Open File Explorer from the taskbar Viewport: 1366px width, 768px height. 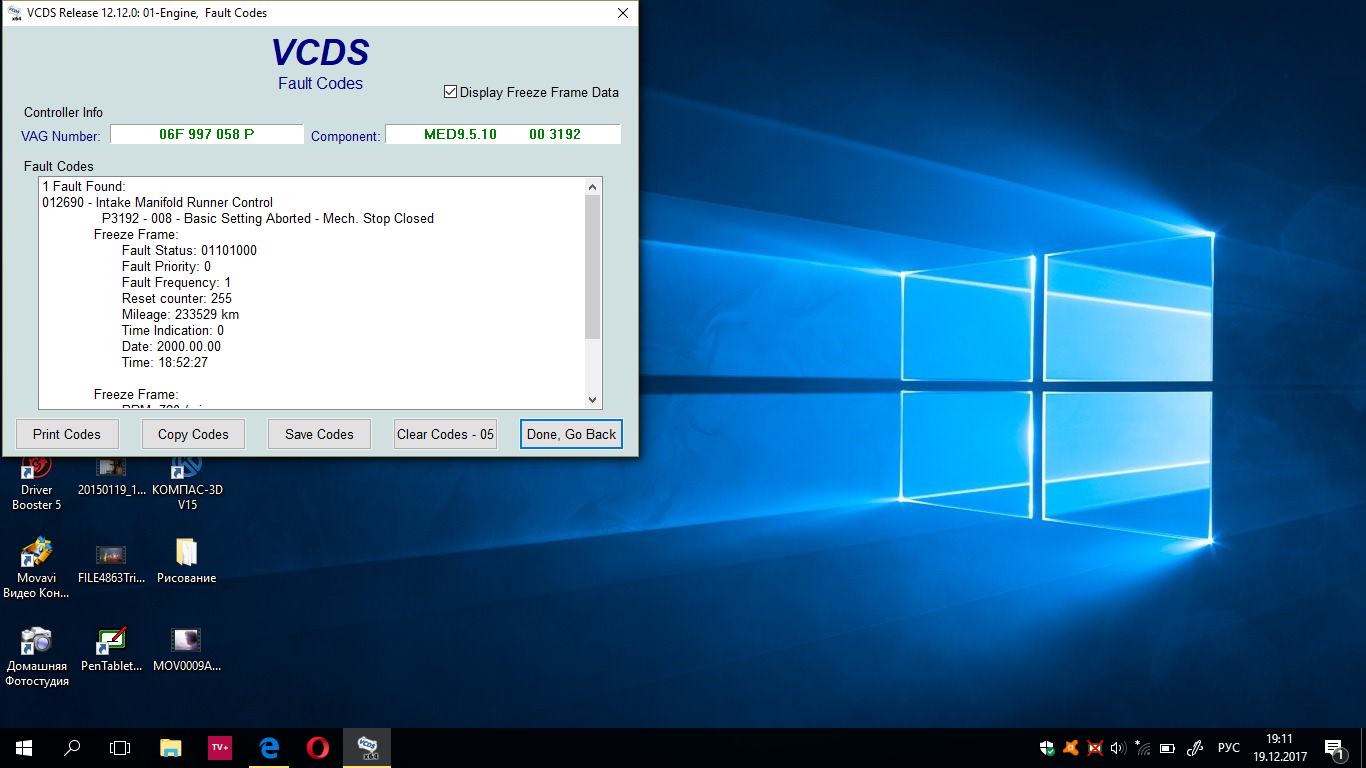(171, 747)
